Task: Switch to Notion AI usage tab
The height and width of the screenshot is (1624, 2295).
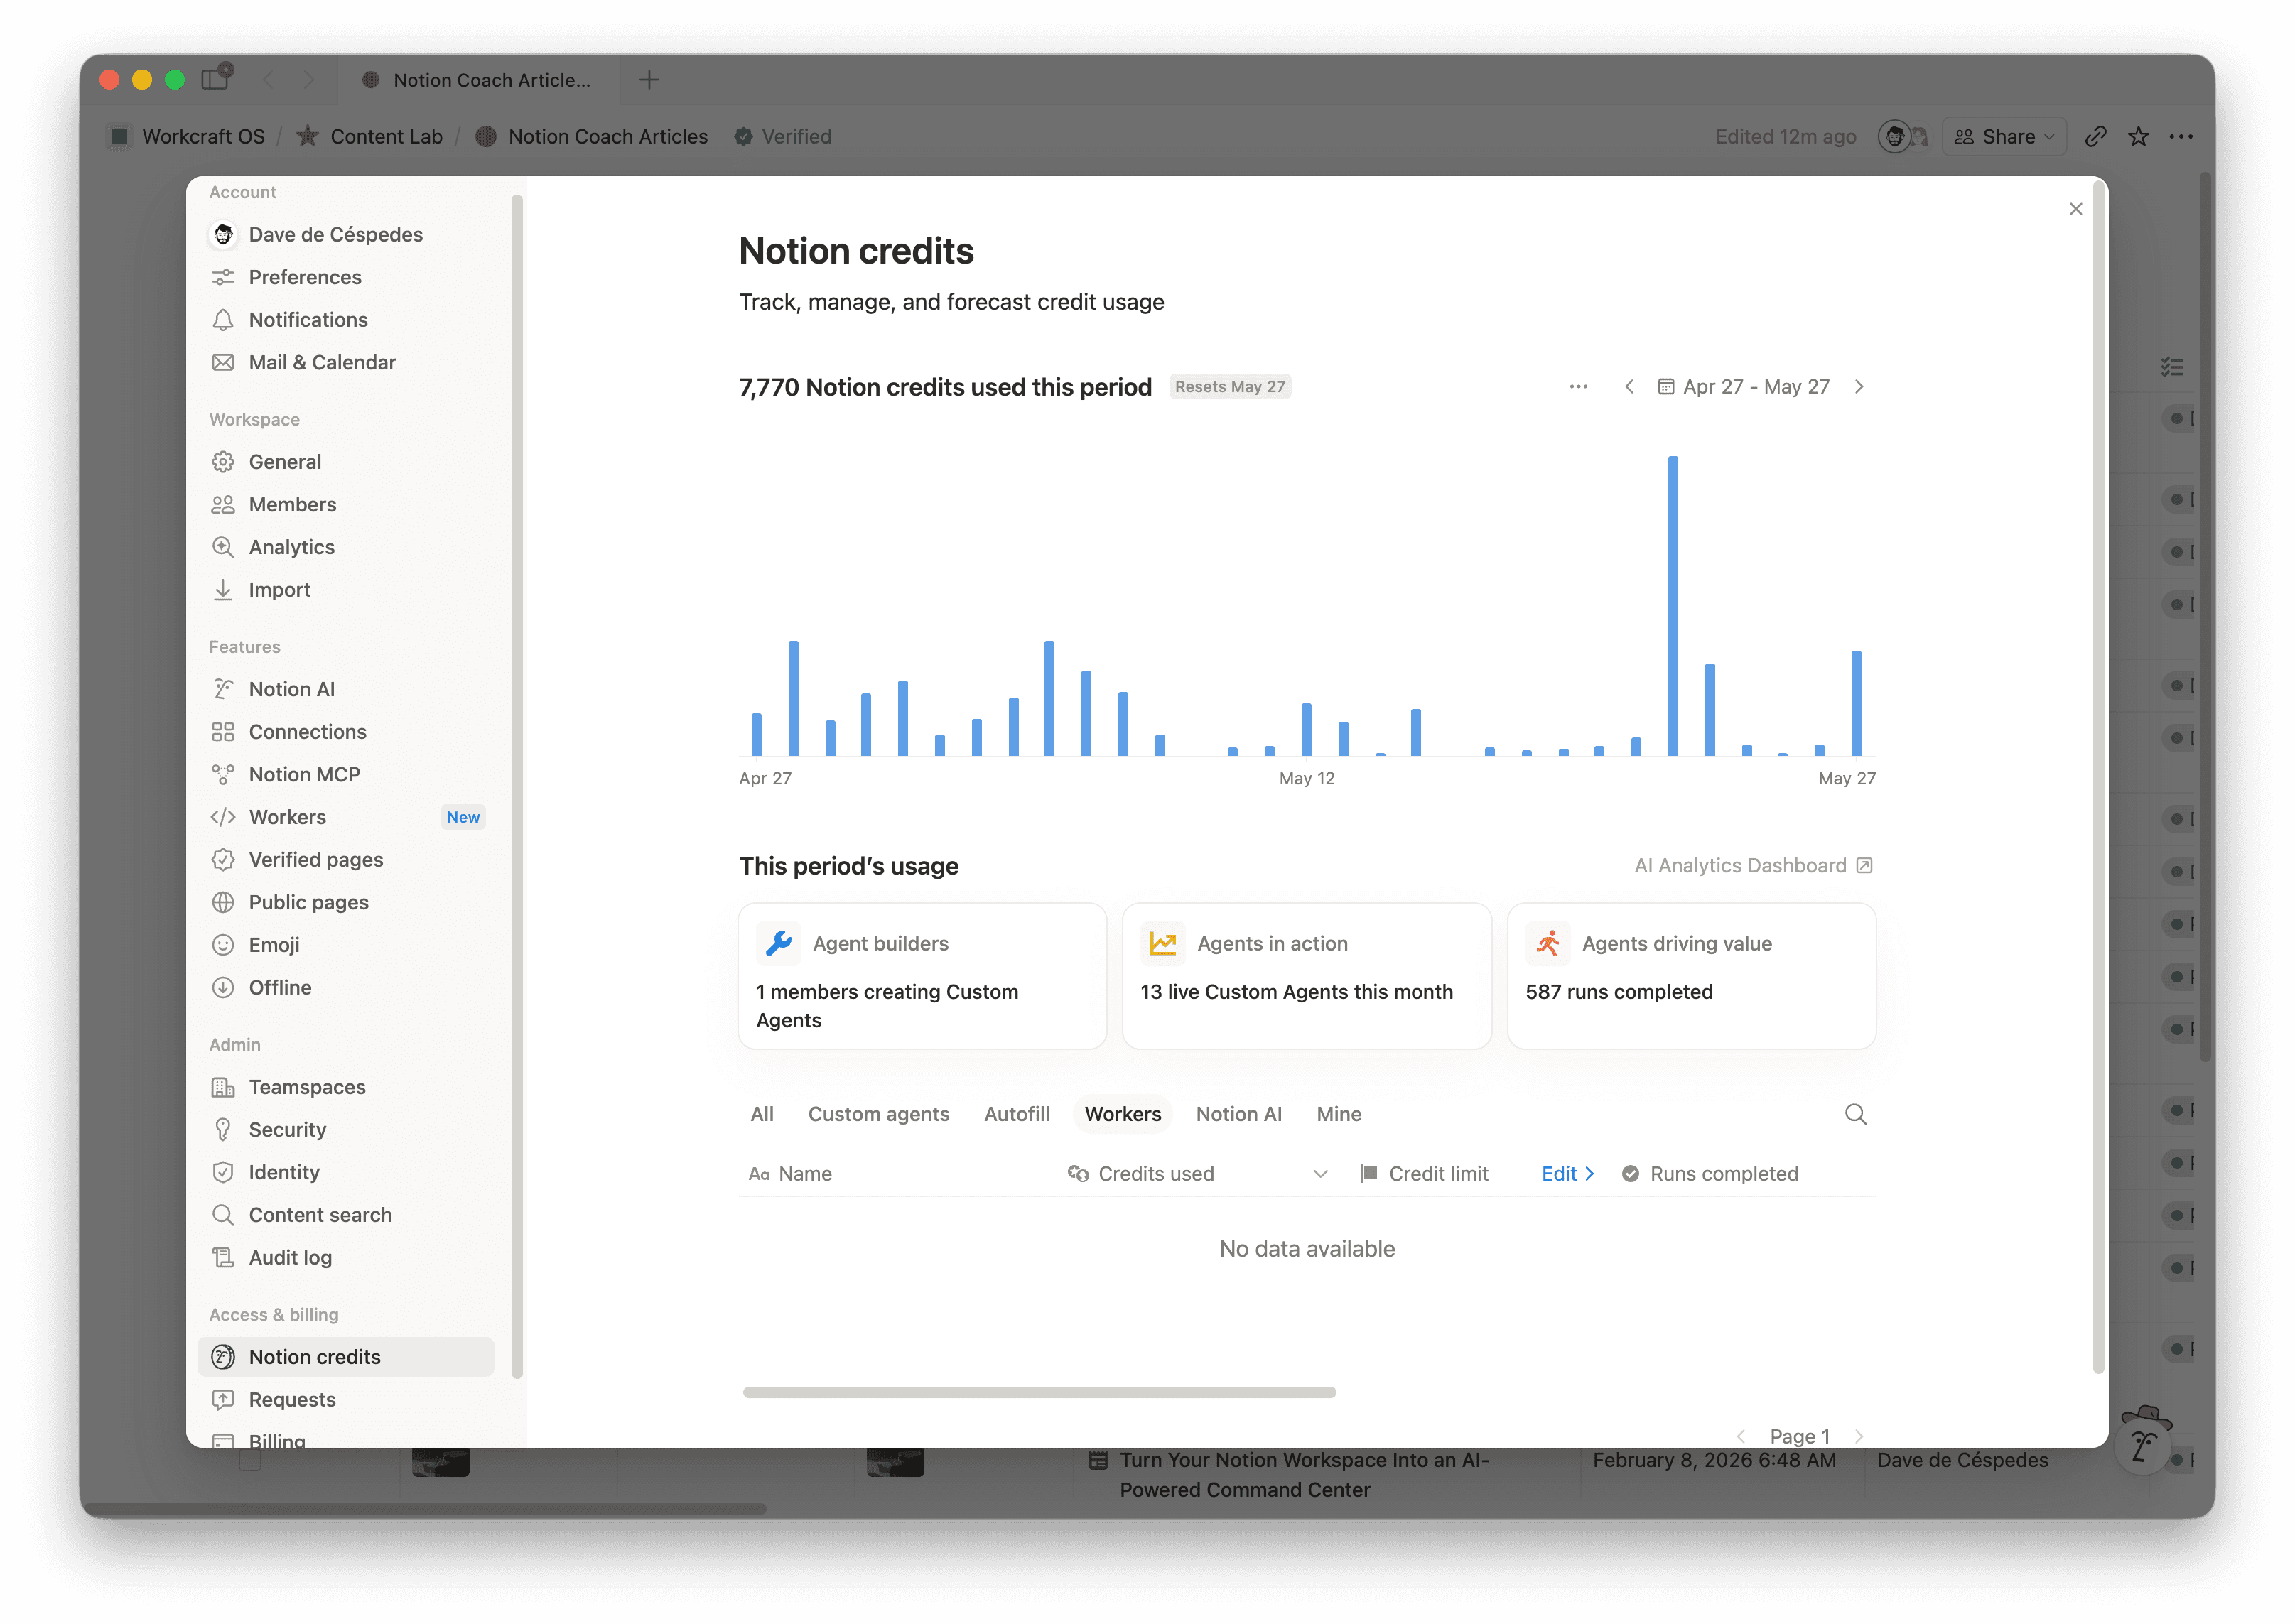Action: coord(1238,1114)
